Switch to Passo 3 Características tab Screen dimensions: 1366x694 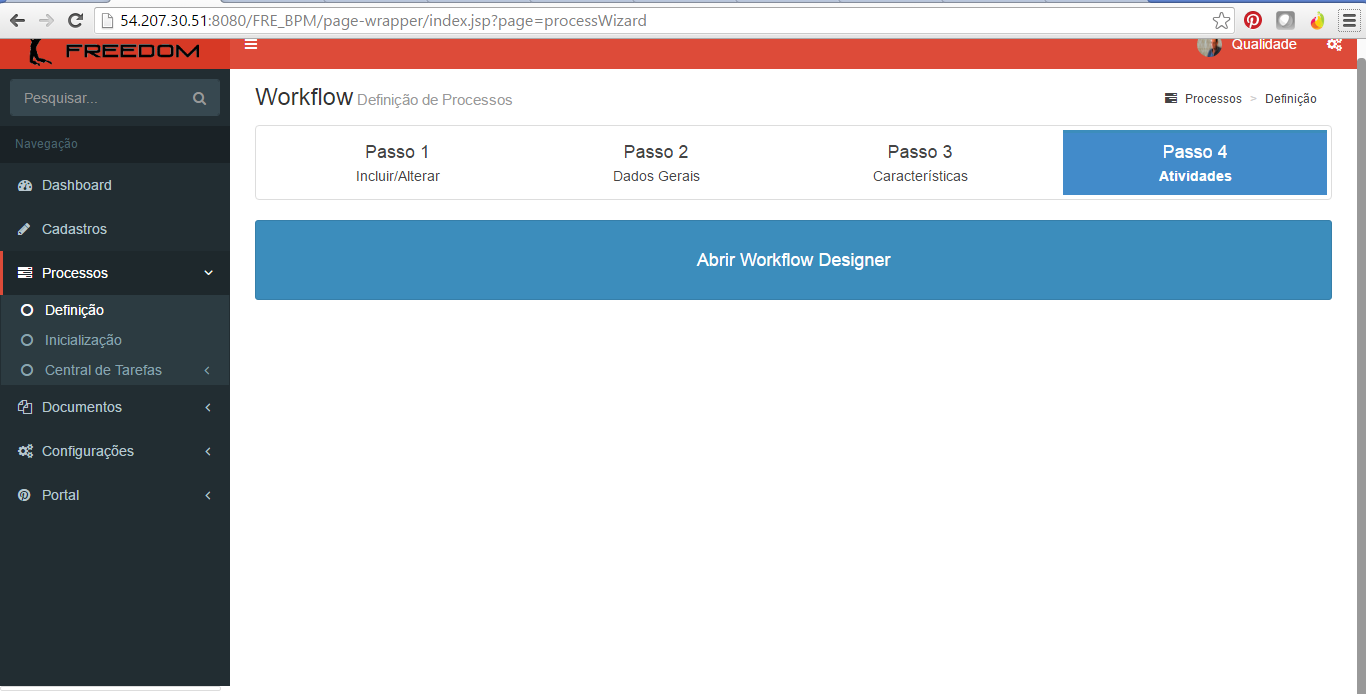[920, 163]
